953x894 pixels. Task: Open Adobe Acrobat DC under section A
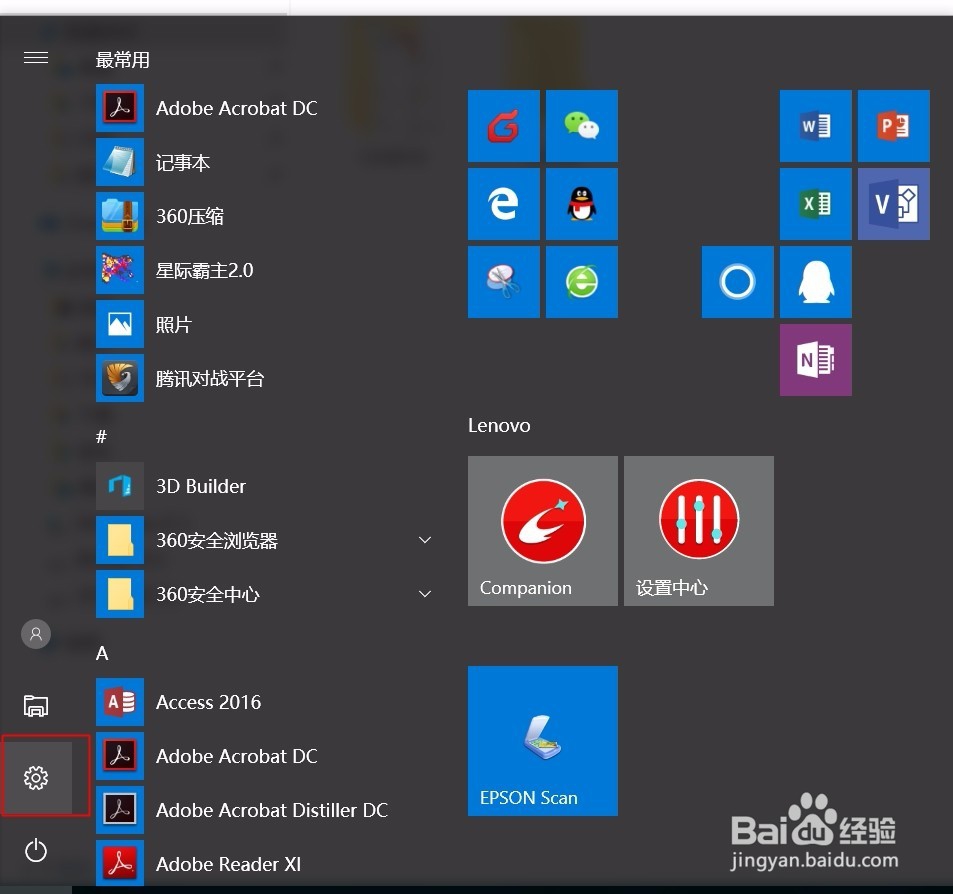point(266,756)
